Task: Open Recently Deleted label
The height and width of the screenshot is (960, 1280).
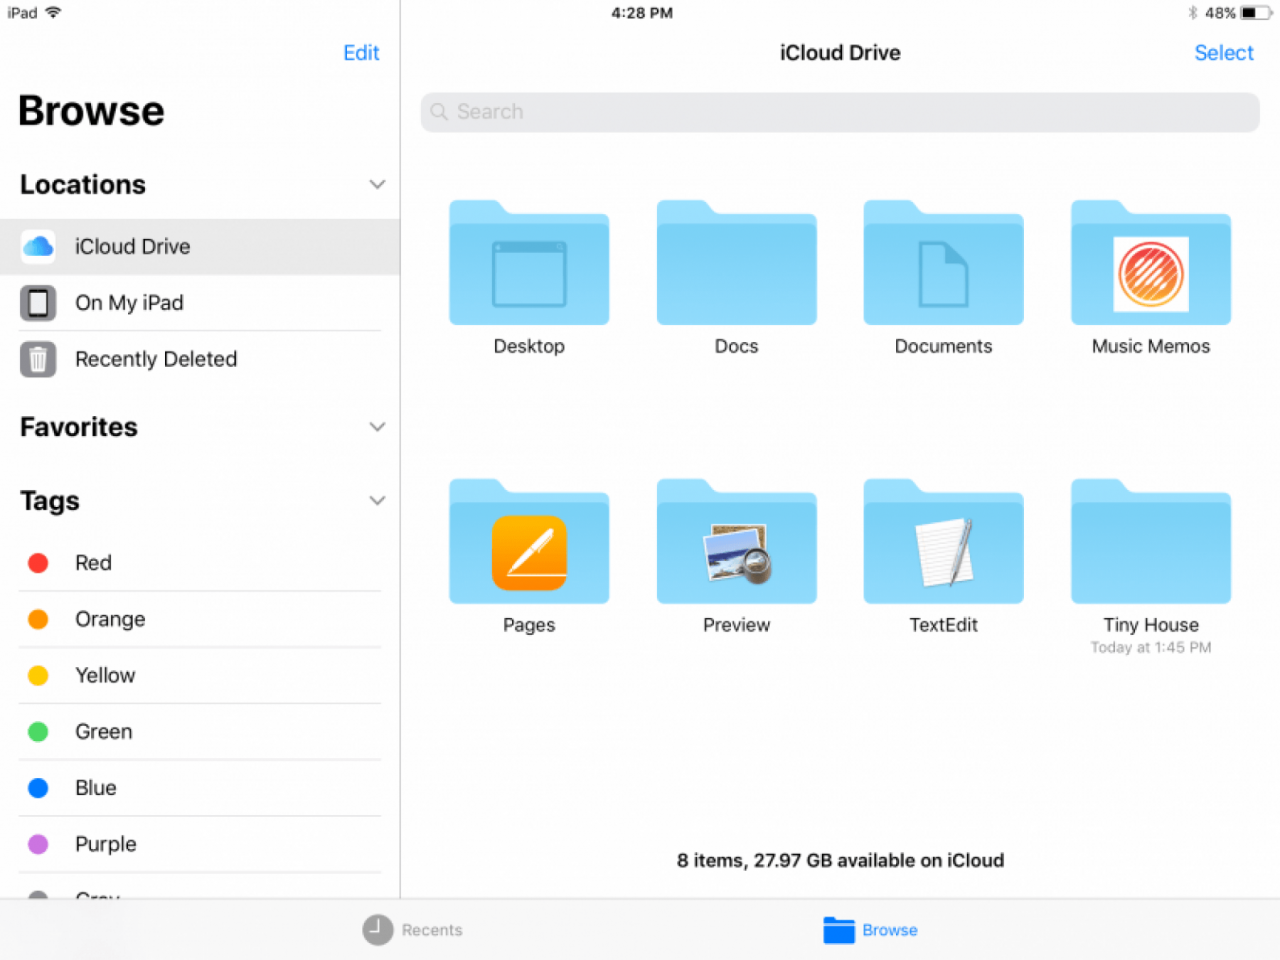Action: (x=156, y=359)
